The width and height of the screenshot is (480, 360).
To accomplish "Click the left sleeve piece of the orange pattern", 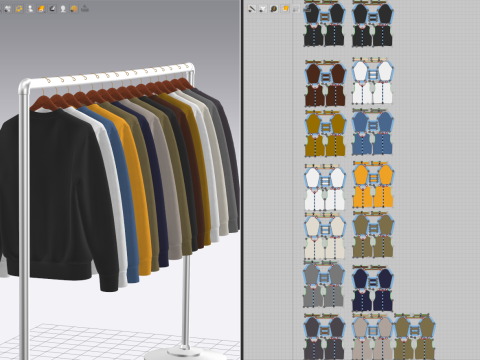I will tap(361, 176).
